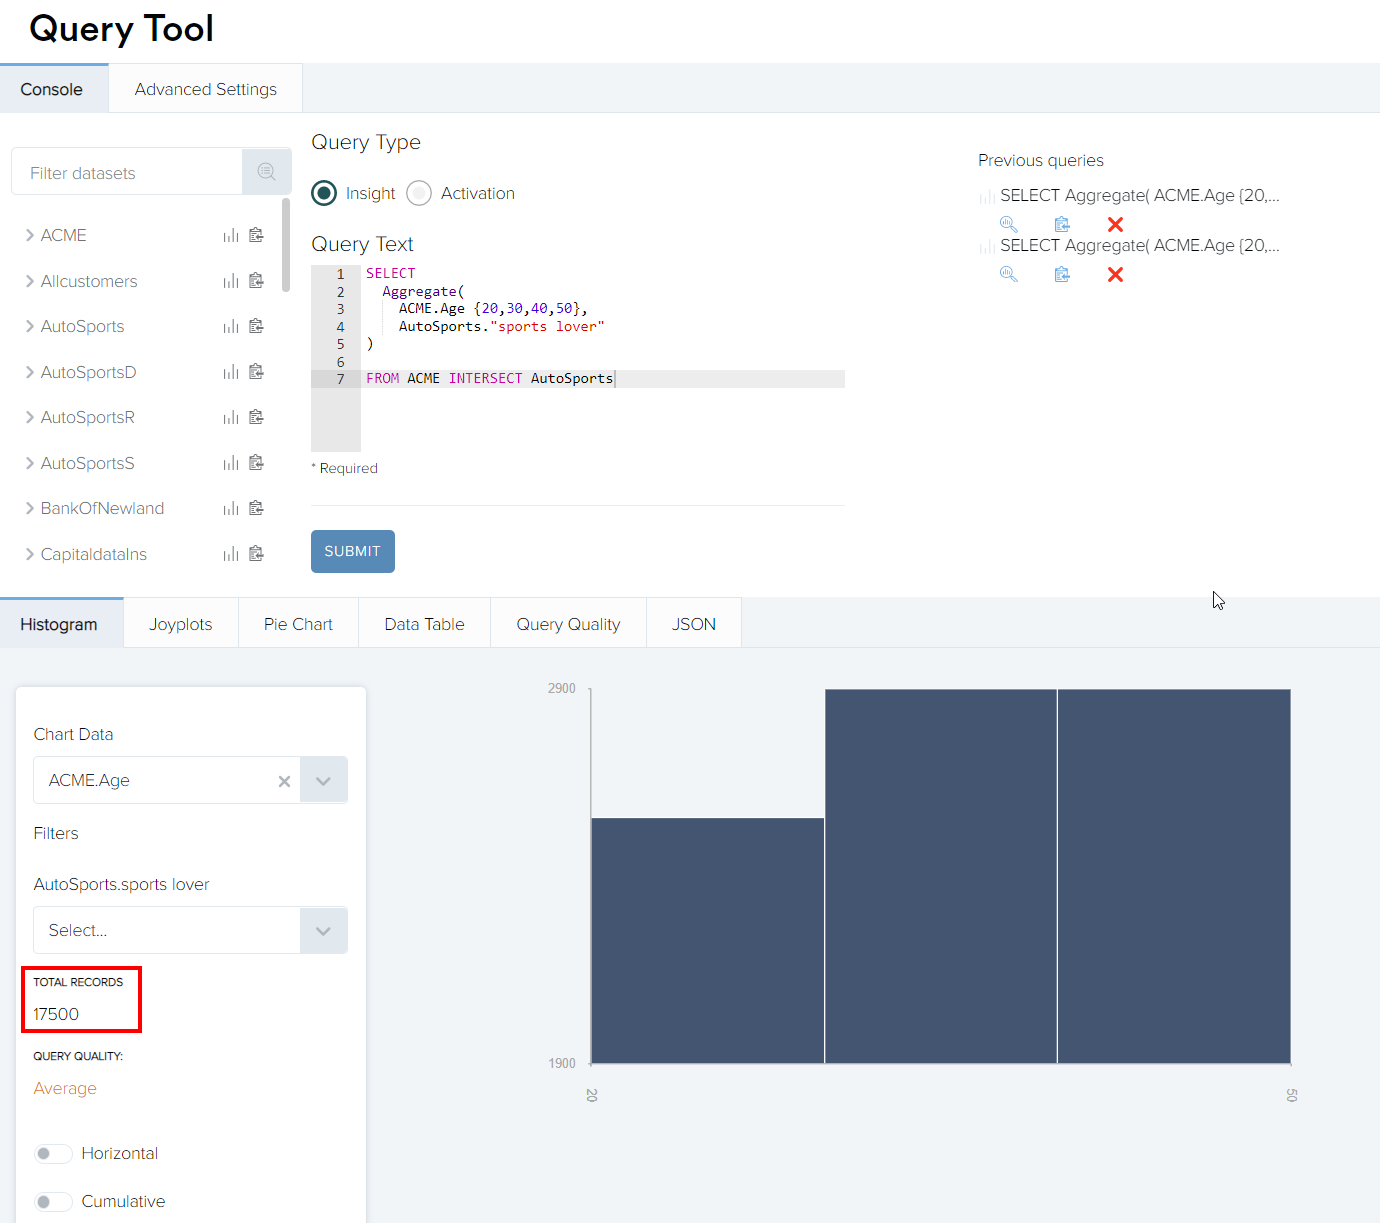Screen dimensions: 1380x1223
Task: Open the chart icon for CapitaldataIns dataset
Action: coord(231,554)
